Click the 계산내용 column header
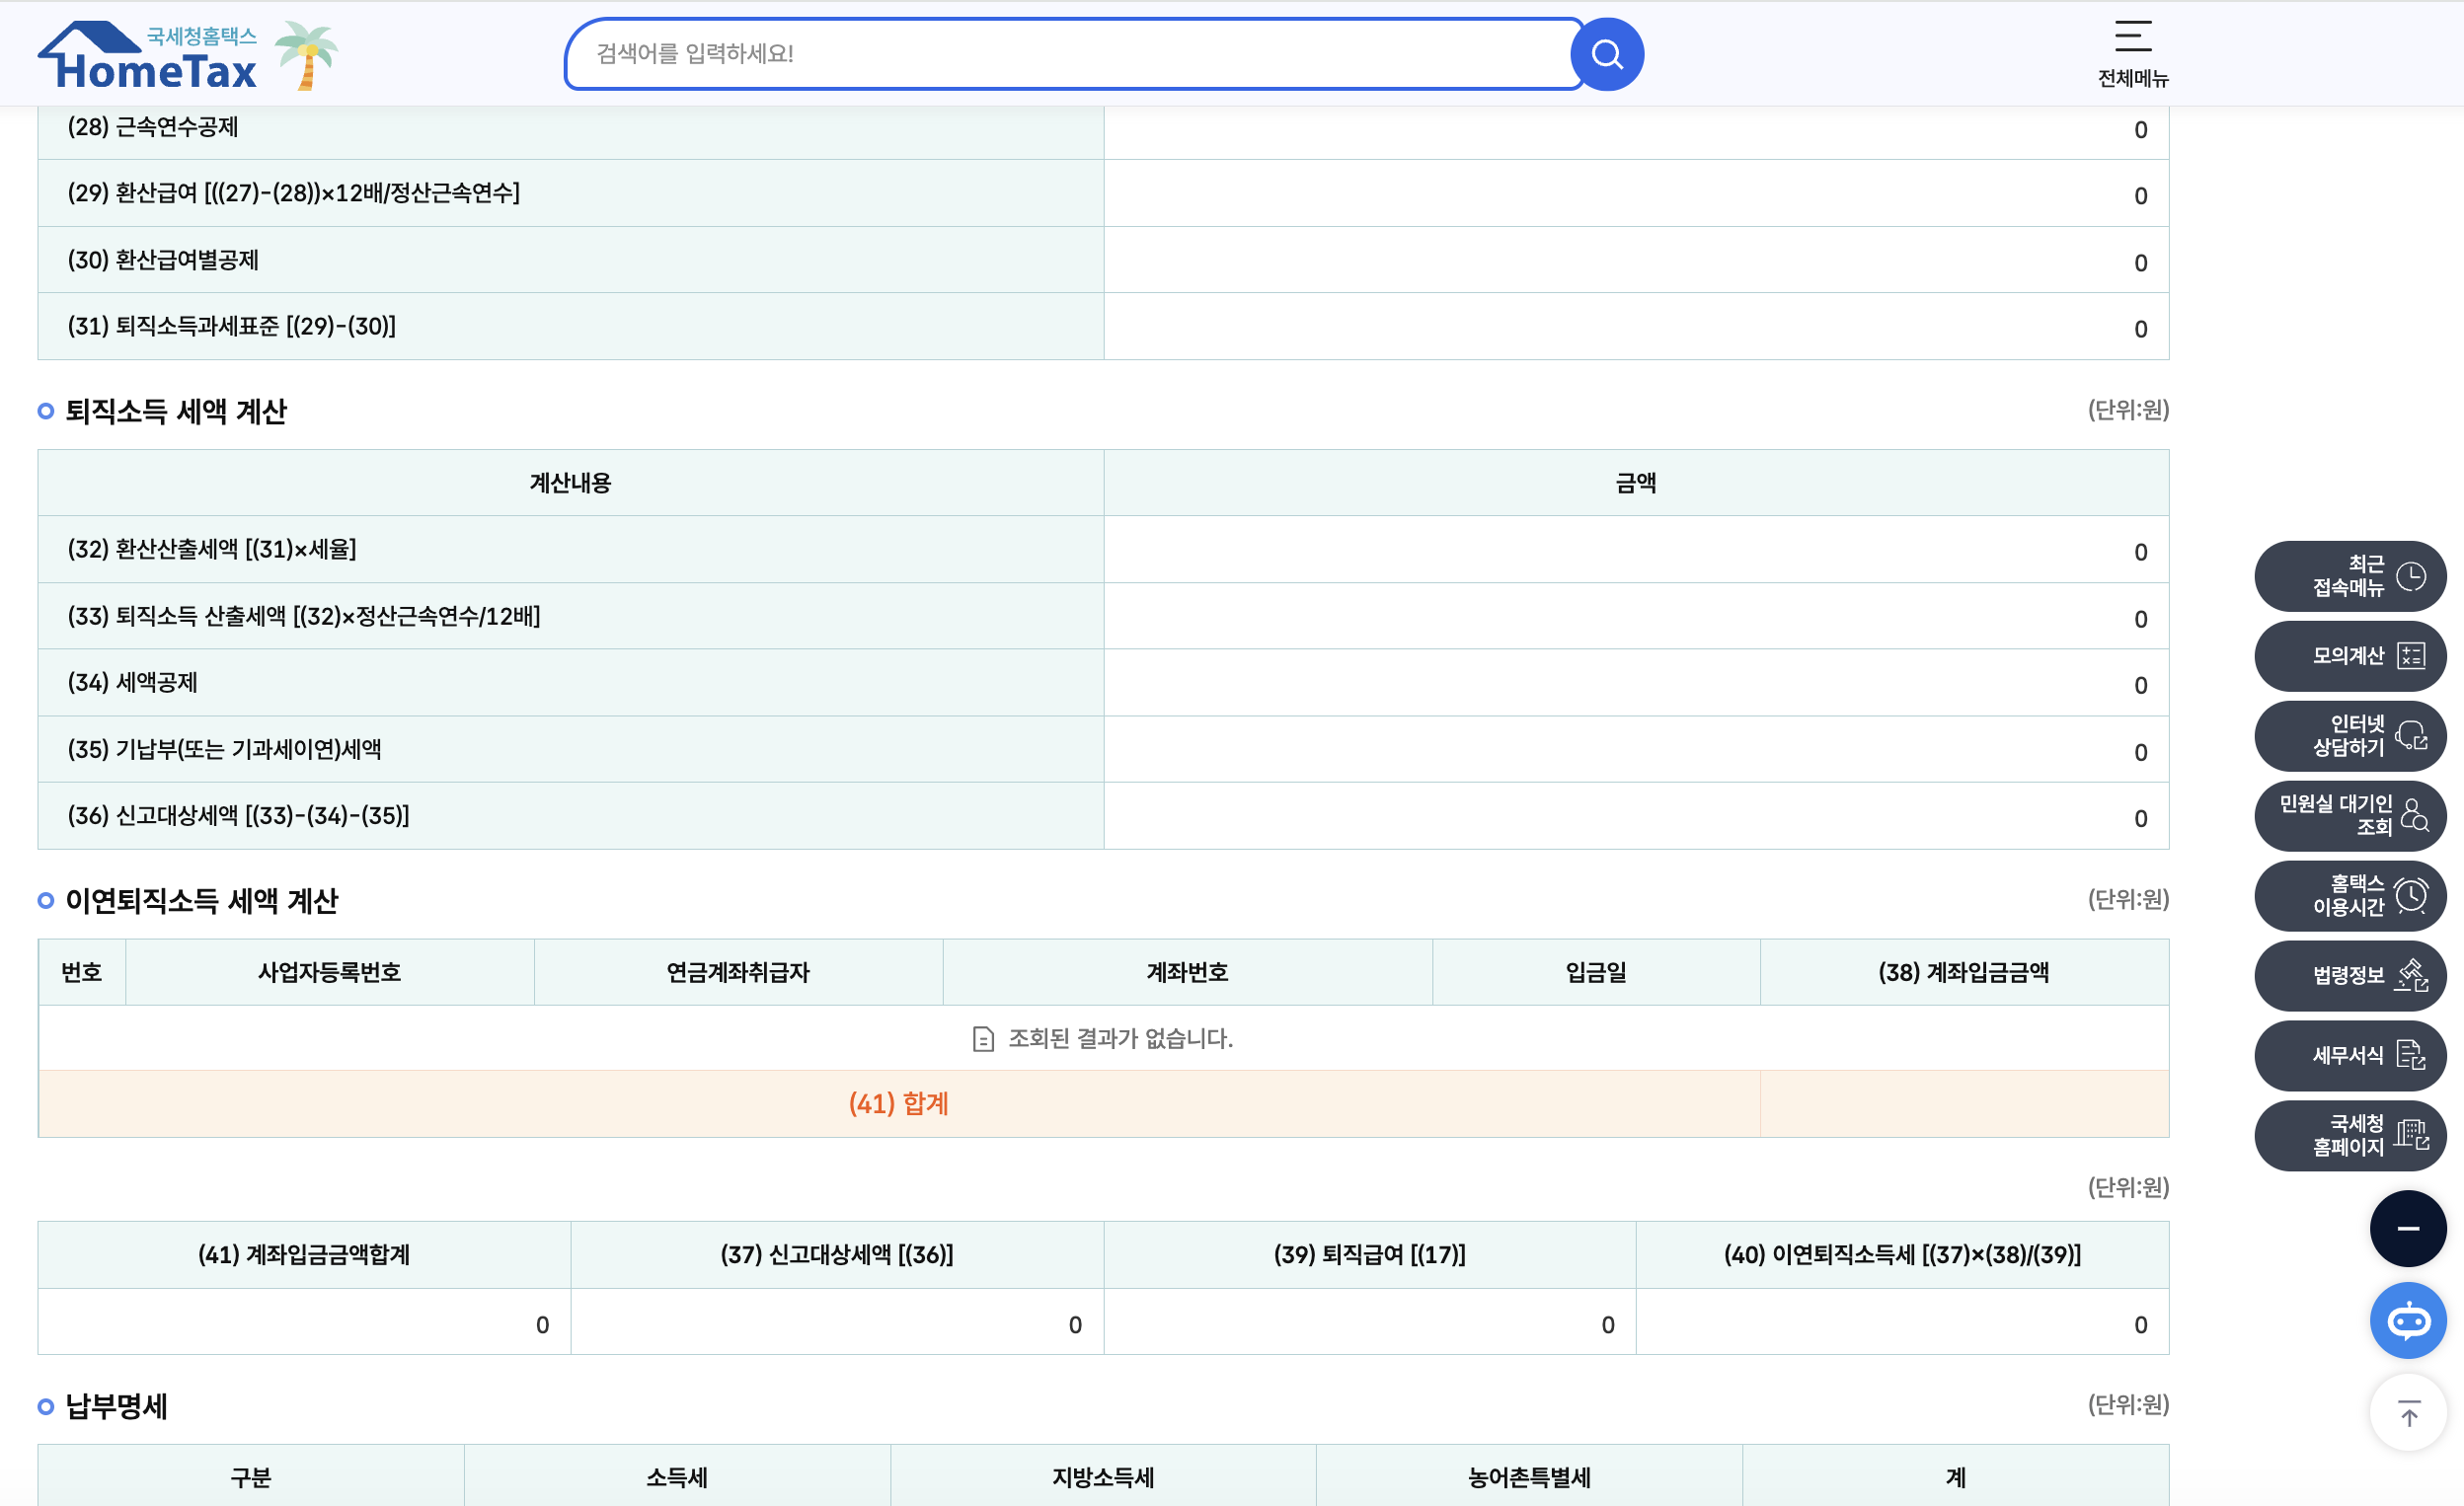2464x1506 pixels. (570, 483)
